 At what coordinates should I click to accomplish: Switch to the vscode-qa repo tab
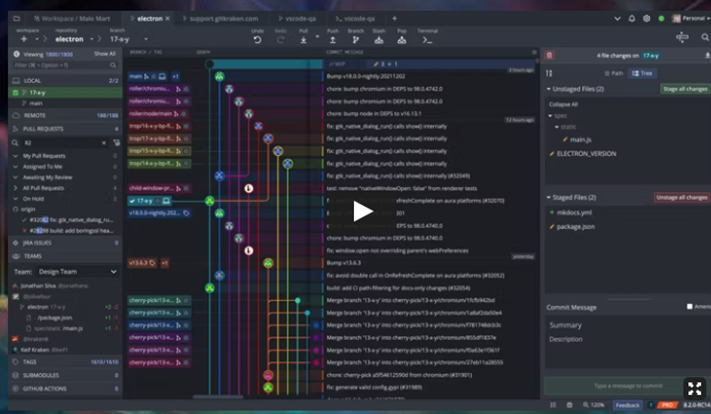coord(297,19)
